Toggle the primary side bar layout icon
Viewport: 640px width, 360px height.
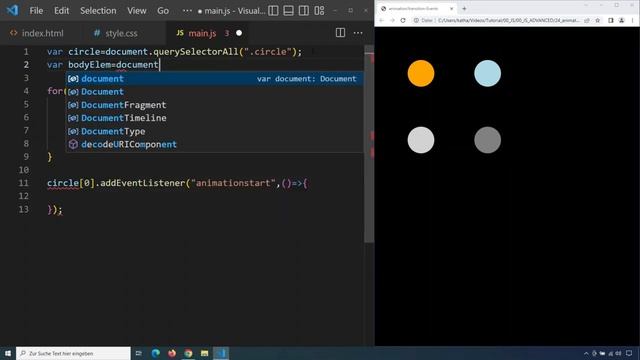[x=273, y=11]
